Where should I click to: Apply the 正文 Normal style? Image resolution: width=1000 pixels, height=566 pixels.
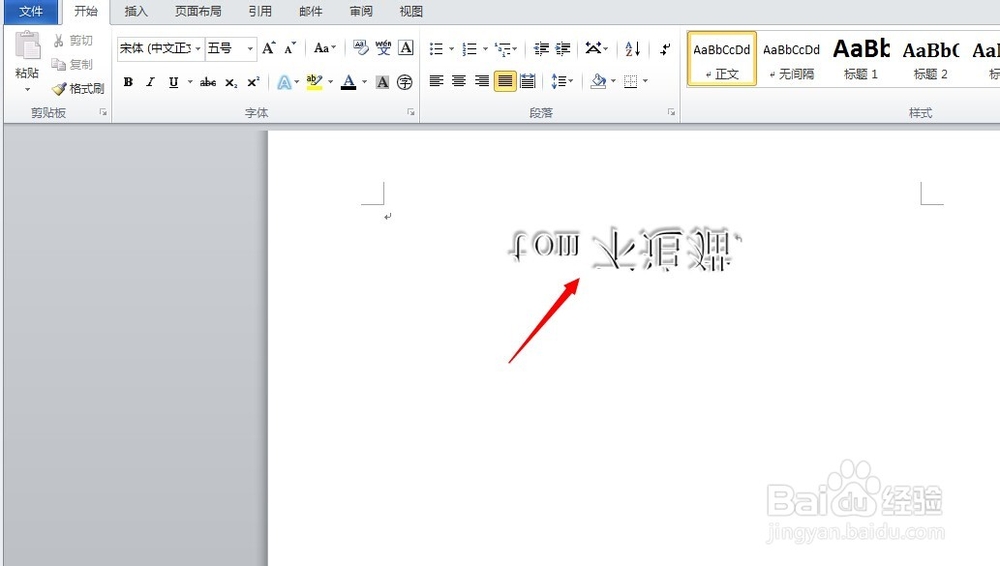722,59
